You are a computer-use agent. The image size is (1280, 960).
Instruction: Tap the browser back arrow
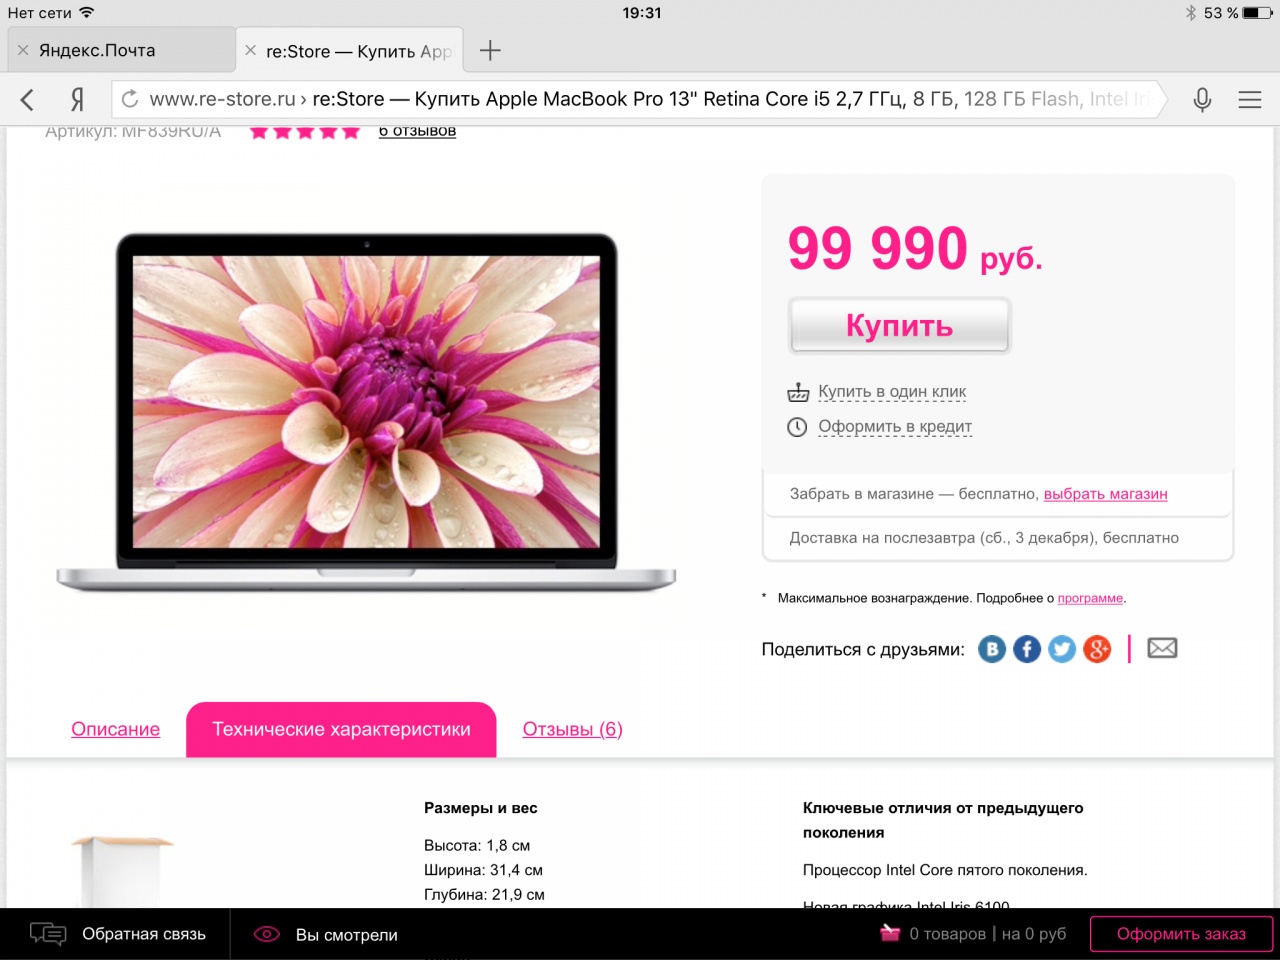coord(27,99)
